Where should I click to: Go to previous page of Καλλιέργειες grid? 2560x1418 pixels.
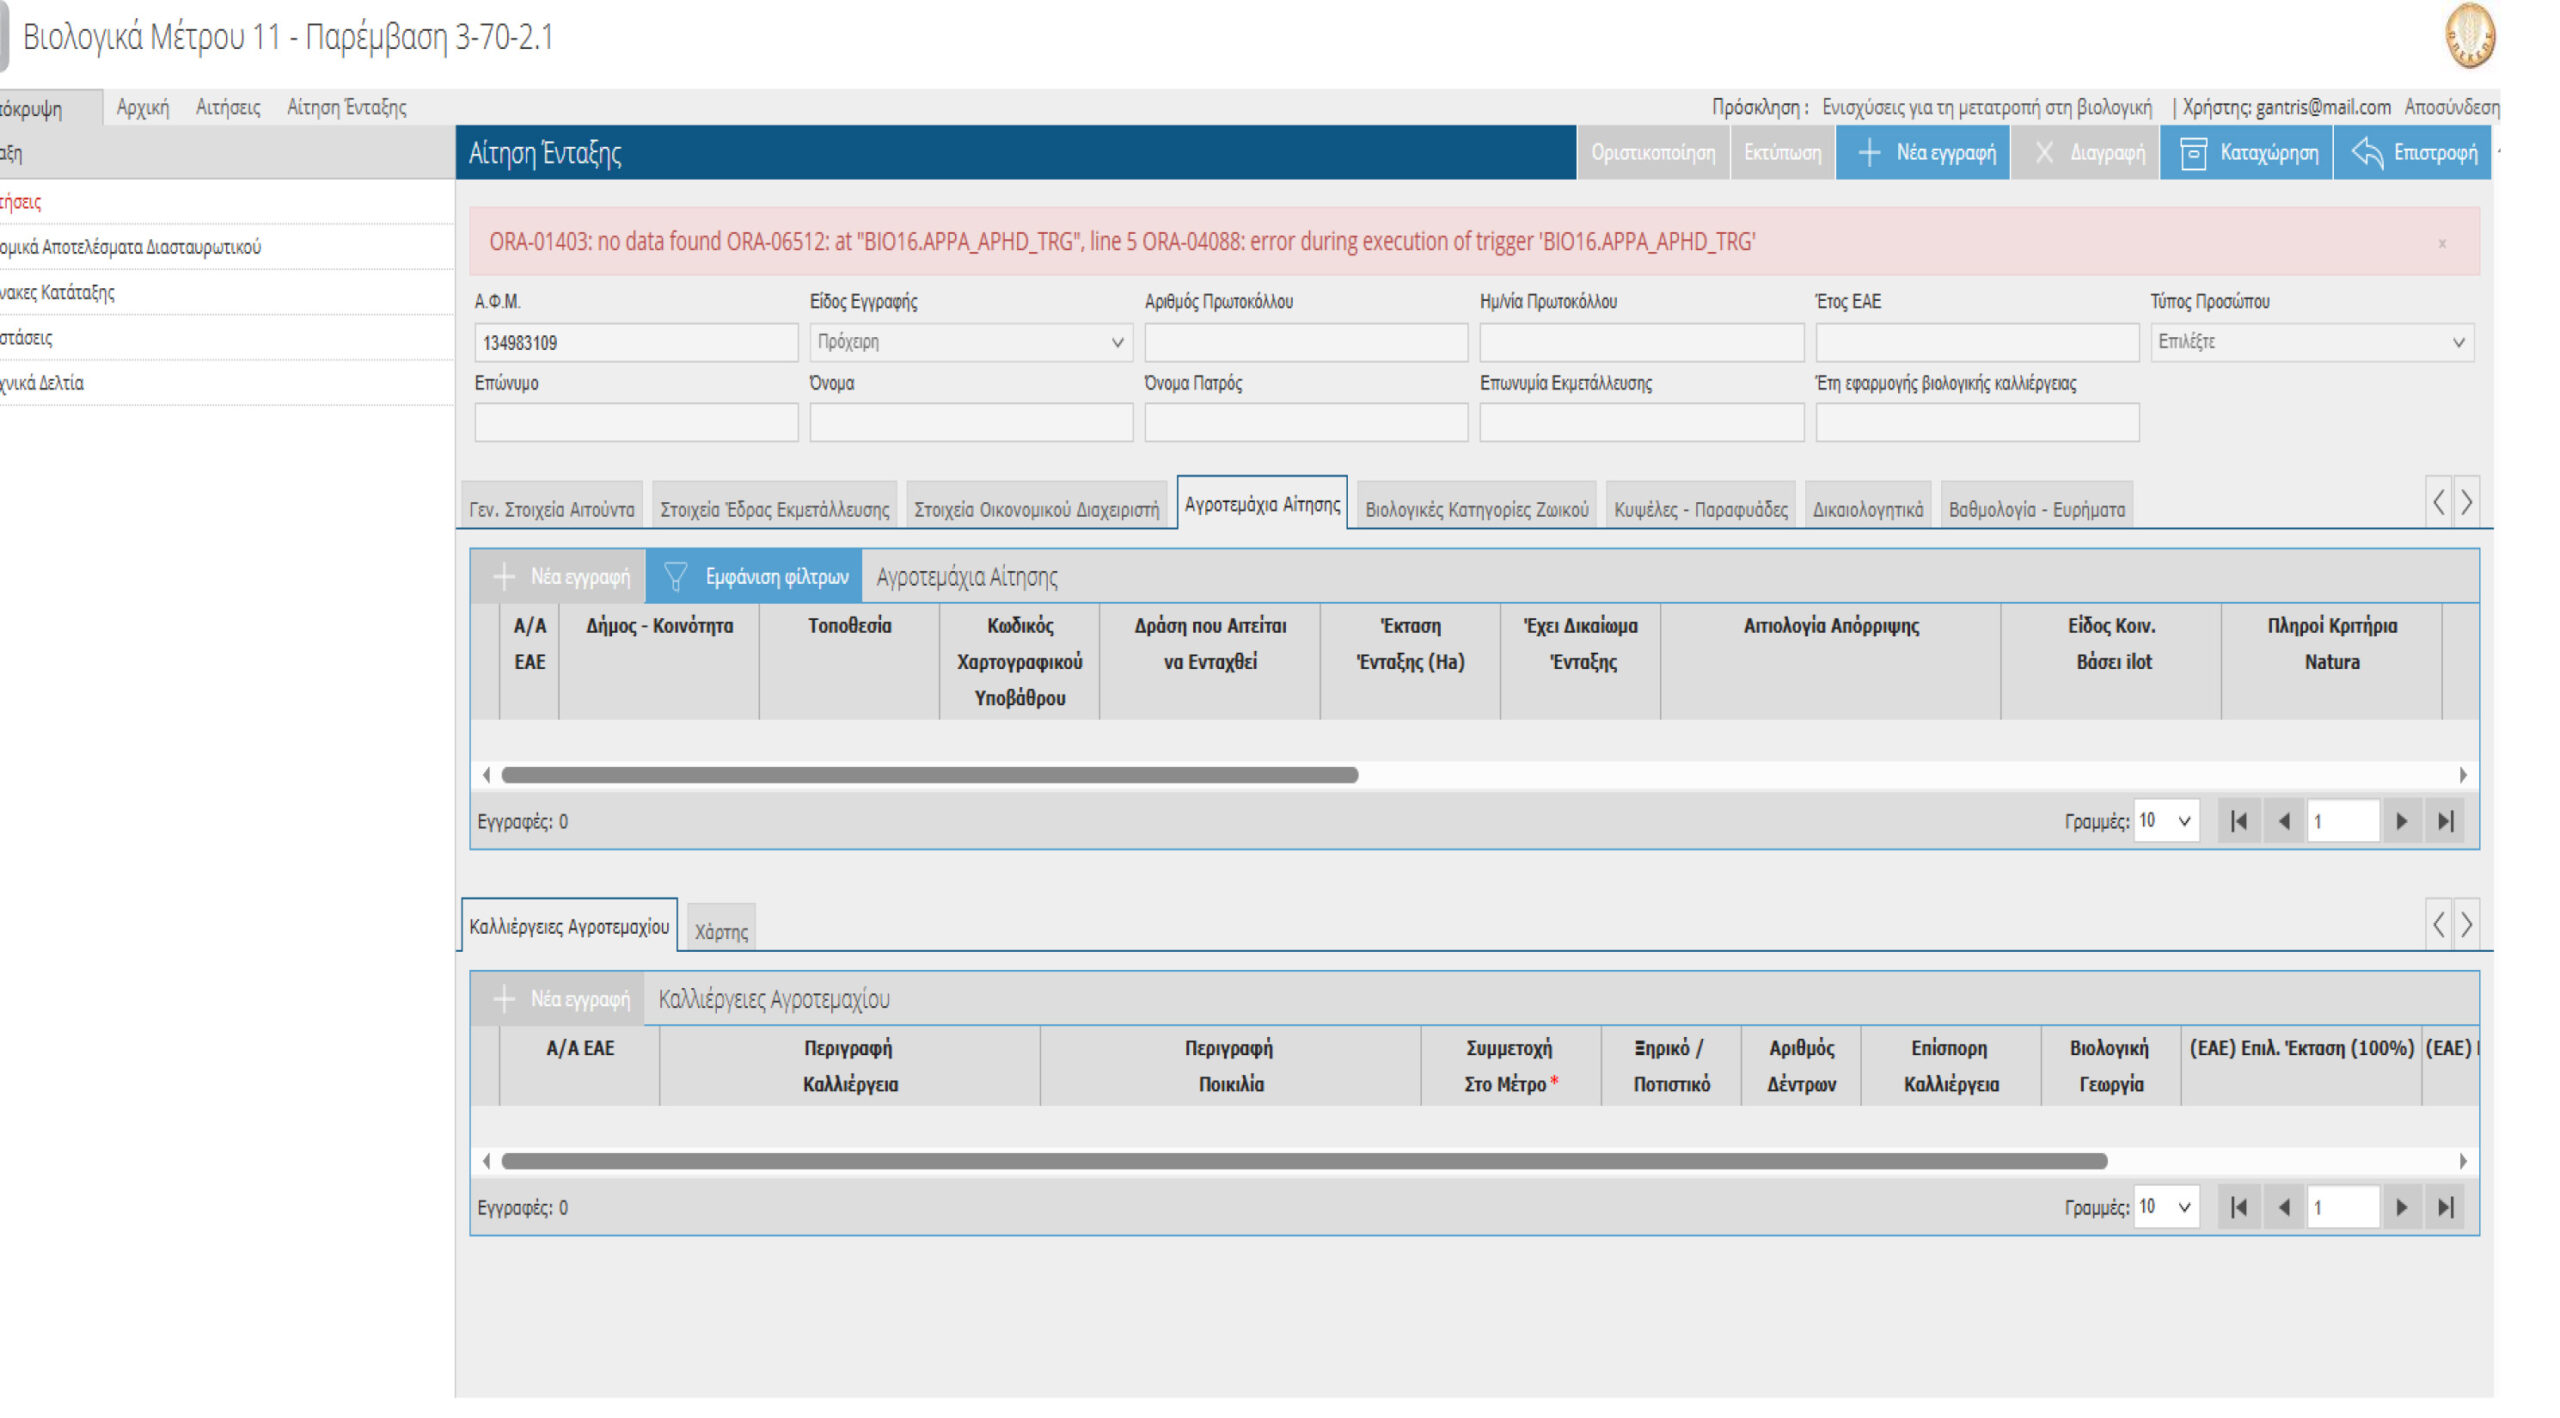2284,1208
